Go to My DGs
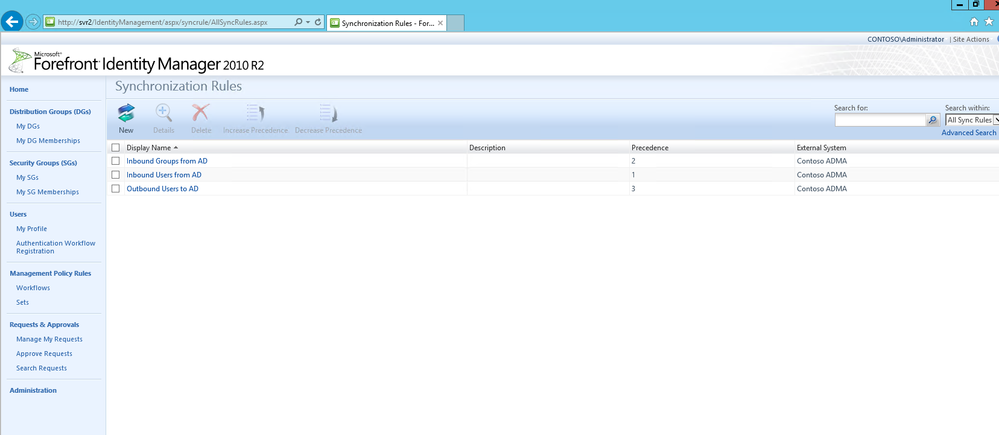 click(x=28, y=126)
